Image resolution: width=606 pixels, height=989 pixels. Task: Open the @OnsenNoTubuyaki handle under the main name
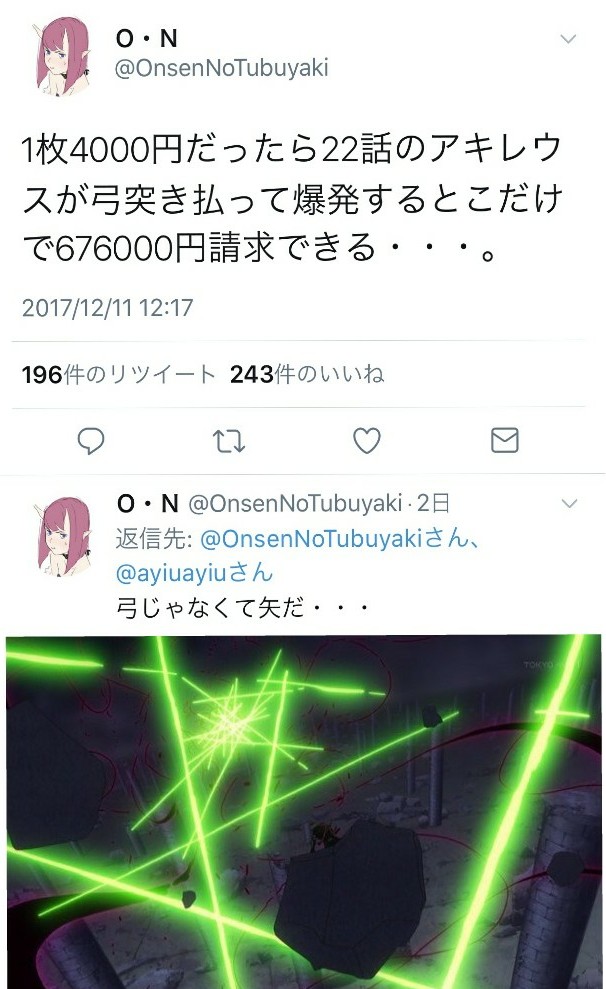pyautogui.click(x=221, y=68)
